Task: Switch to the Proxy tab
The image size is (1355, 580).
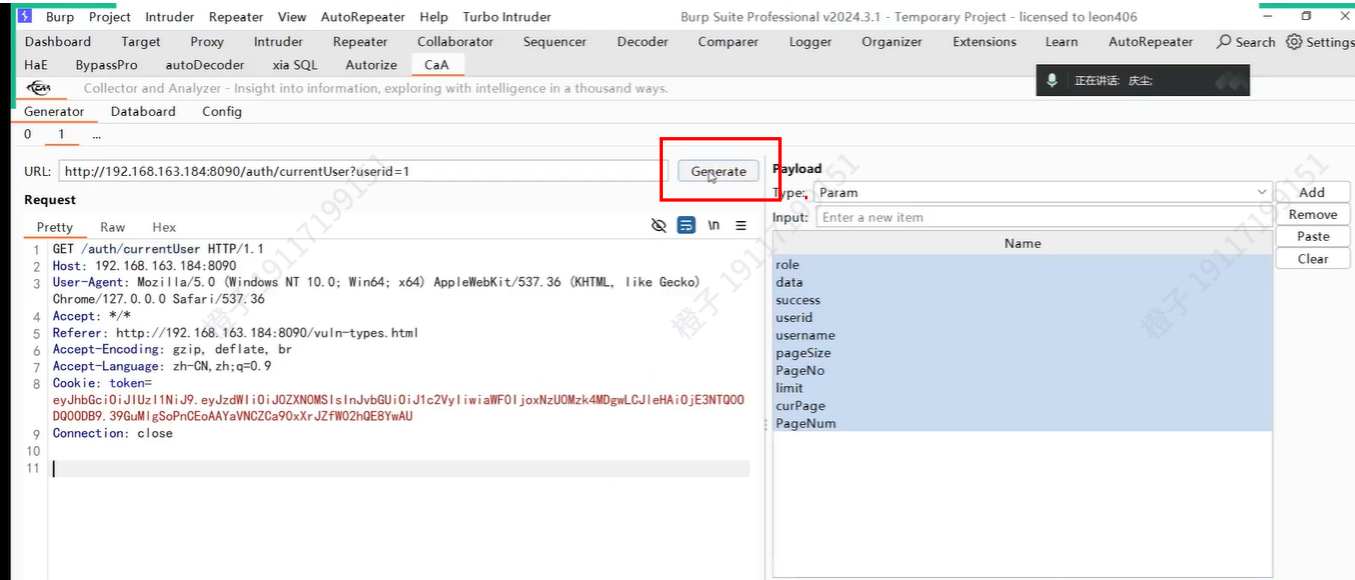Action: tap(207, 42)
